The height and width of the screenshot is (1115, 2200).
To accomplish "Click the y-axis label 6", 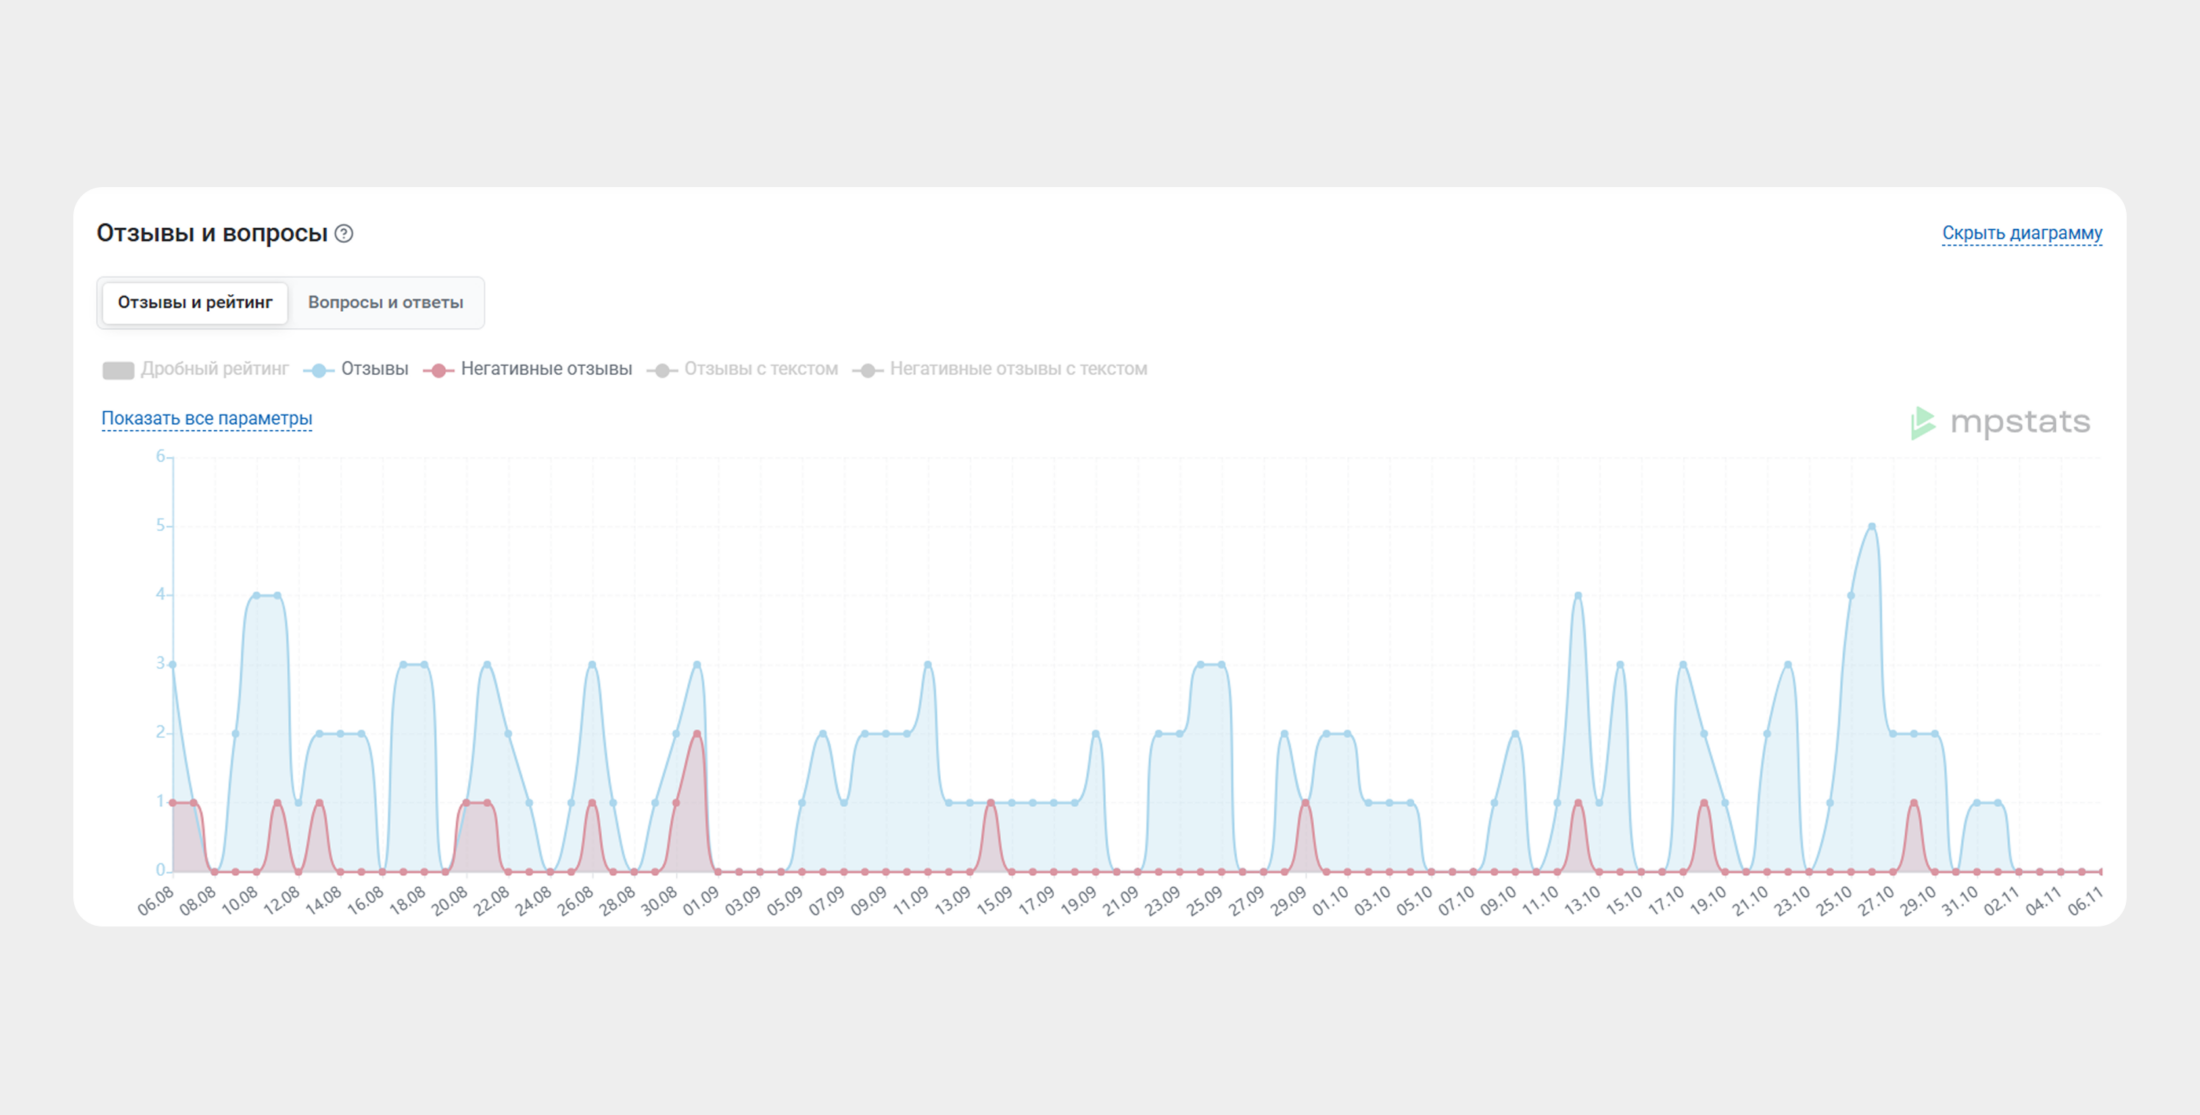I will [x=160, y=456].
